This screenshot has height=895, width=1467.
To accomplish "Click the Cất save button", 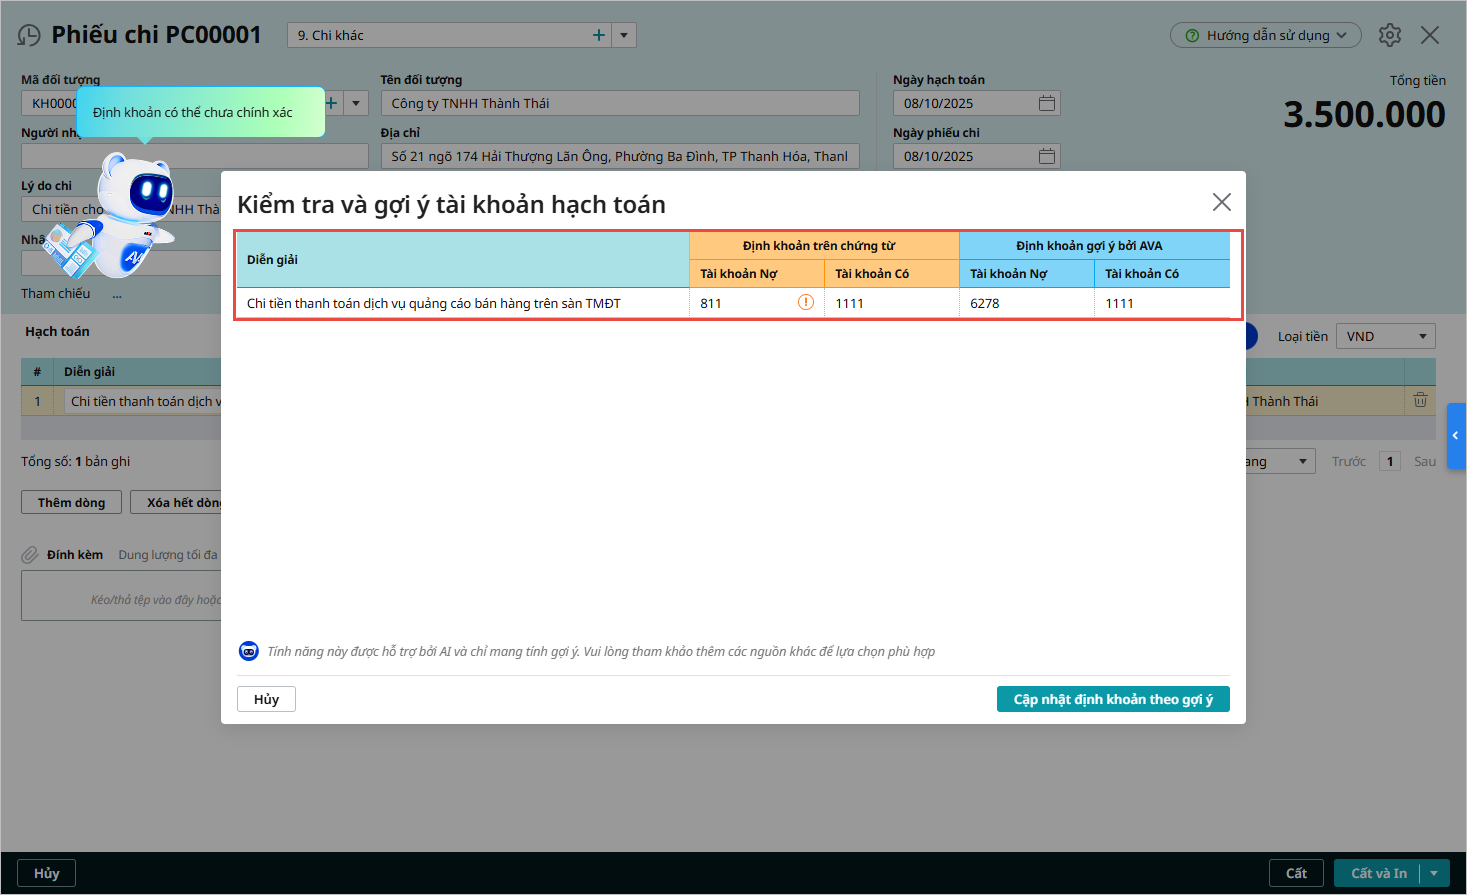I will pyautogui.click(x=1296, y=873).
